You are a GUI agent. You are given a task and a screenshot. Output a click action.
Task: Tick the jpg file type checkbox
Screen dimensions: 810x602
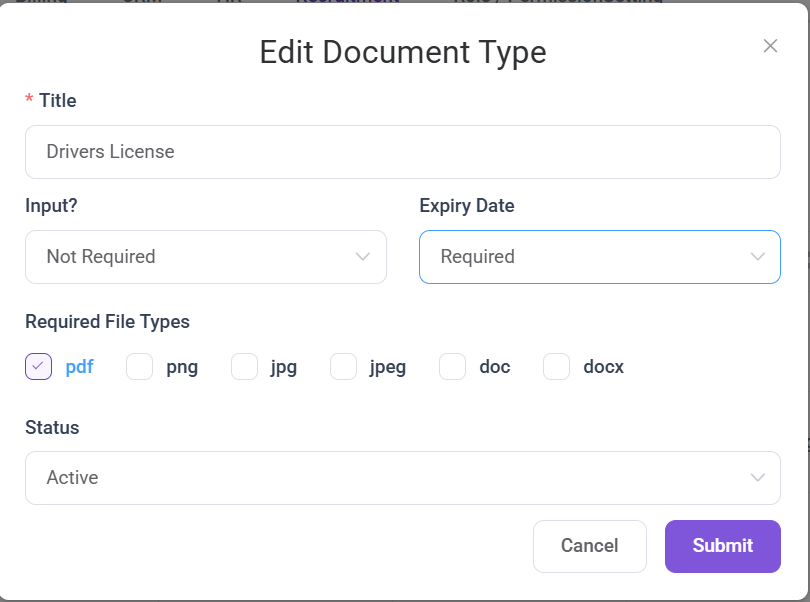tap(244, 367)
